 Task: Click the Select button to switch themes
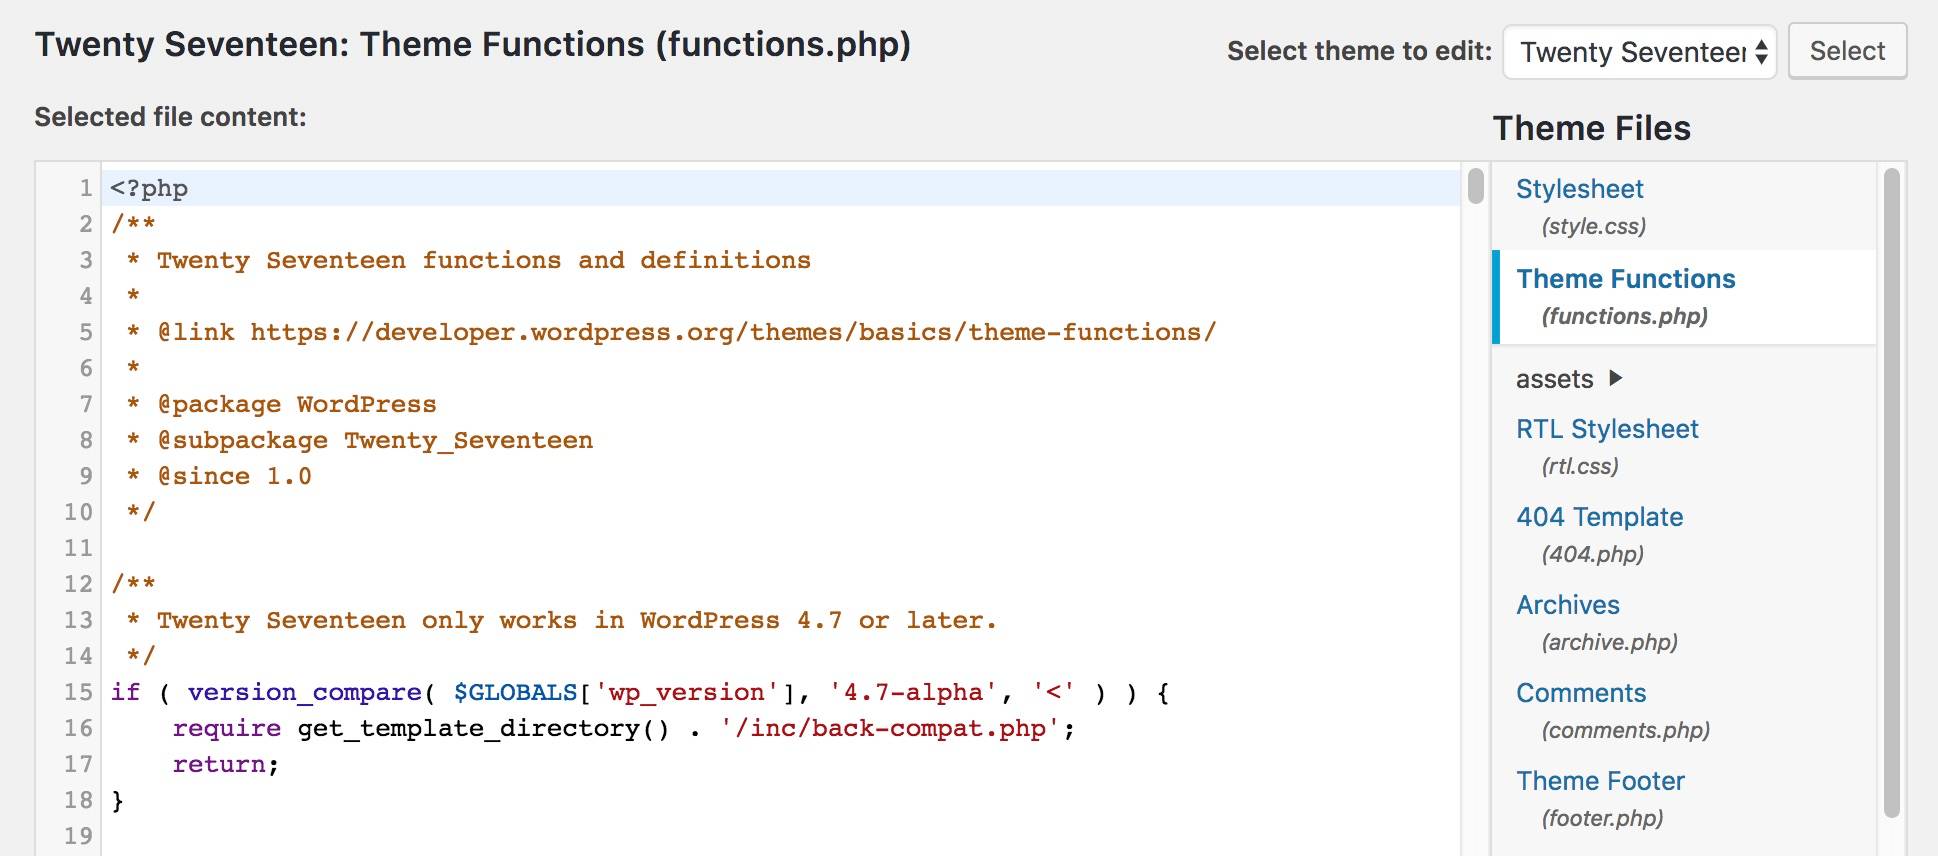pos(1846,51)
